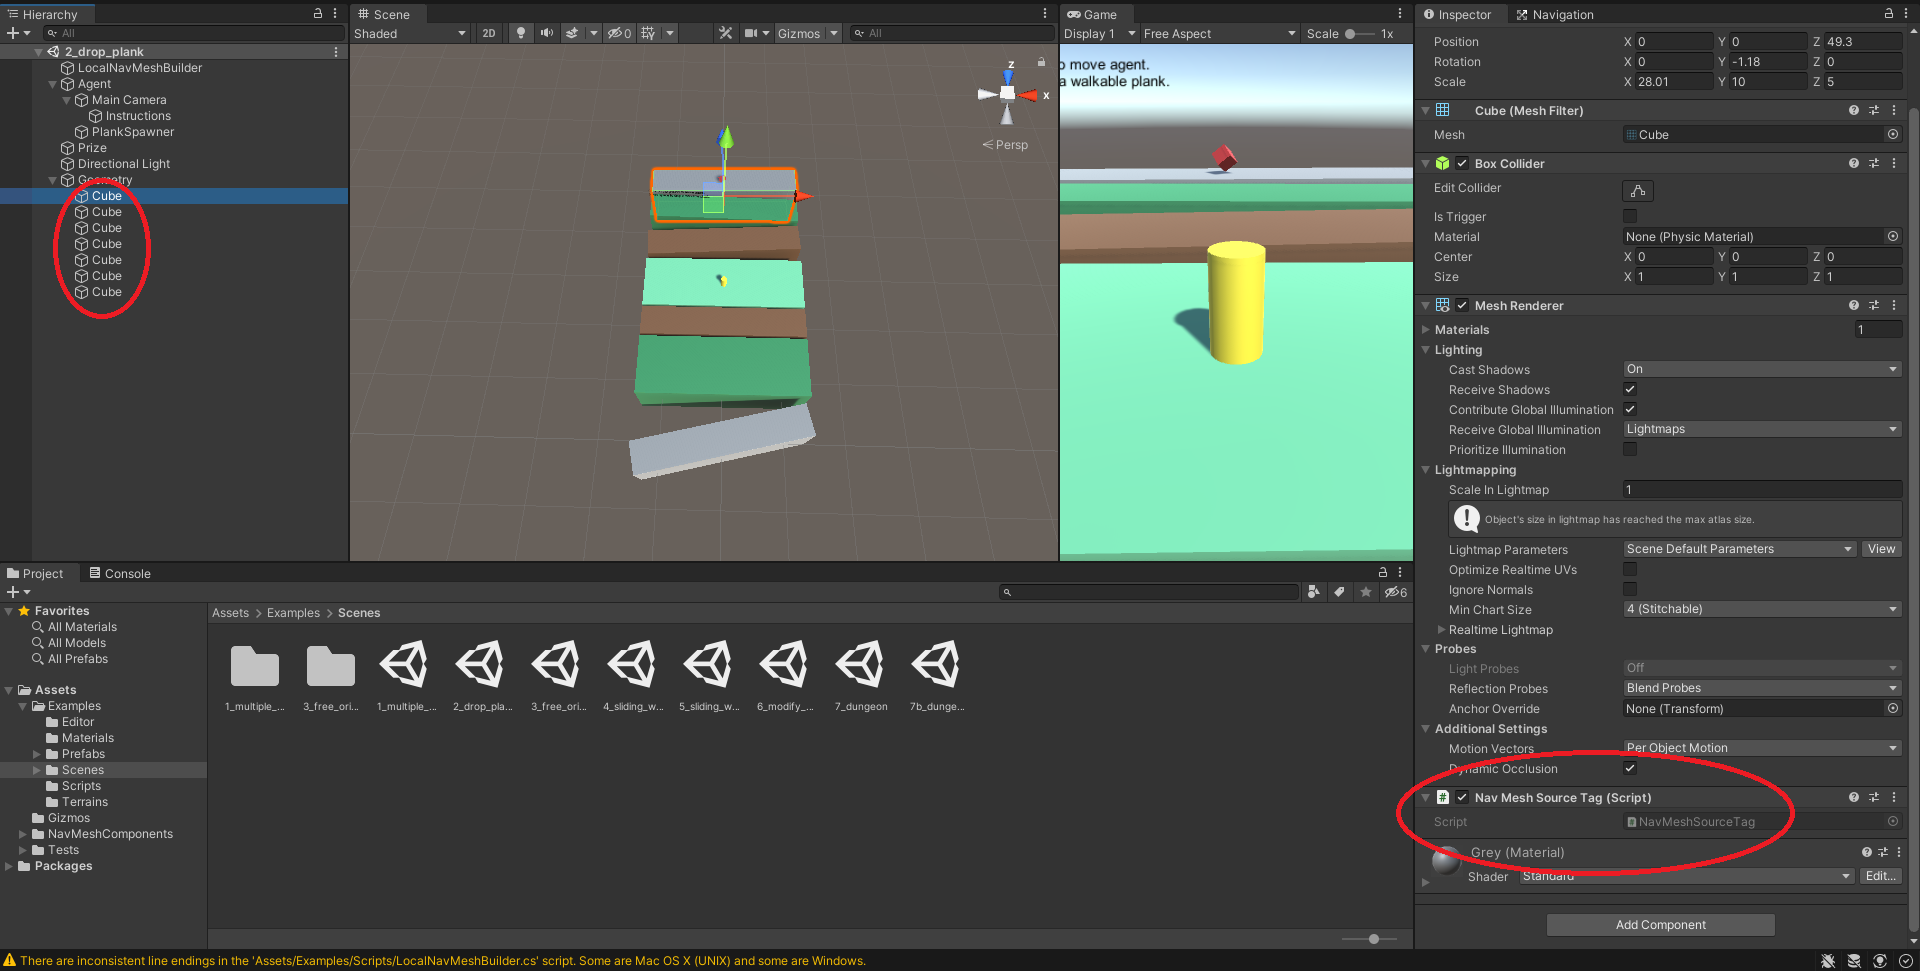Image resolution: width=1920 pixels, height=971 pixels.
Task: Open Free Aspect dropdown
Action: pyautogui.click(x=1219, y=33)
